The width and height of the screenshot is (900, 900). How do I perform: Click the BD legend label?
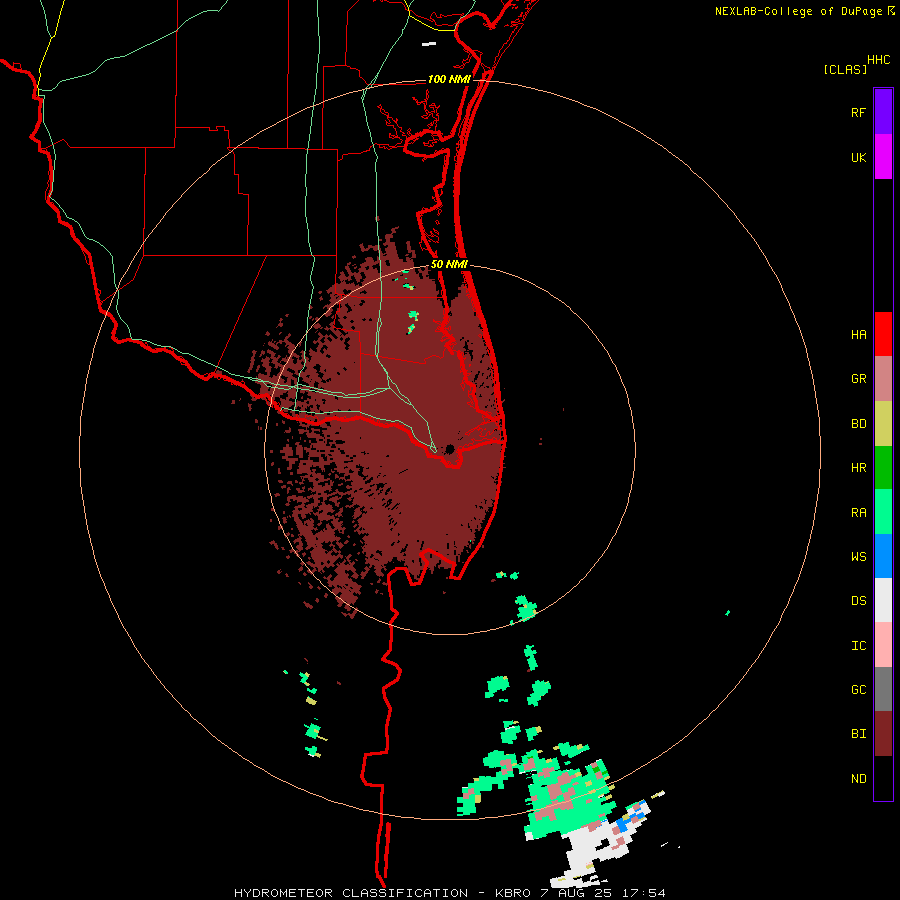tap(858, 424)
